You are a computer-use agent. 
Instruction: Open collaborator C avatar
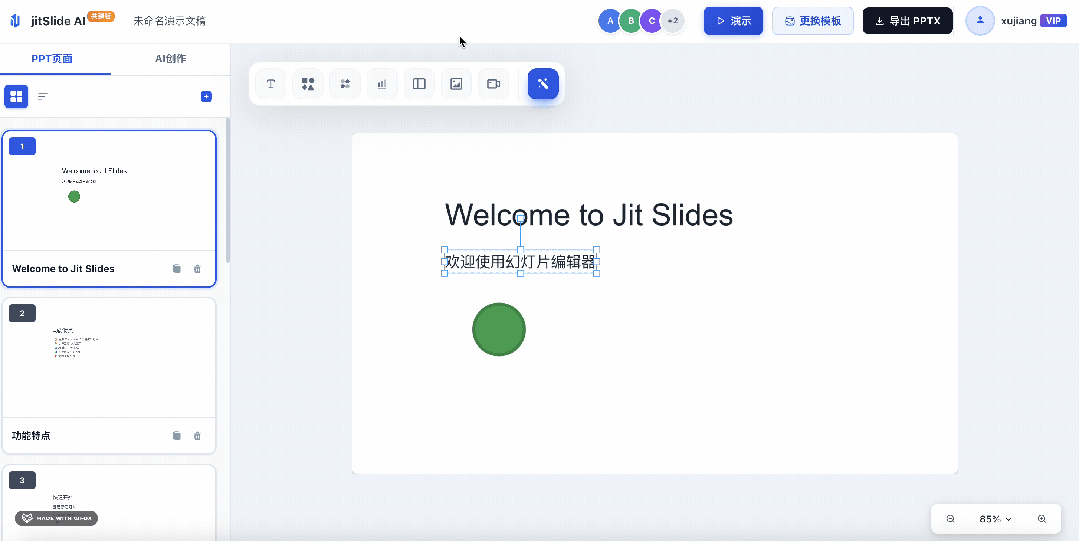[x=652, y=21]
